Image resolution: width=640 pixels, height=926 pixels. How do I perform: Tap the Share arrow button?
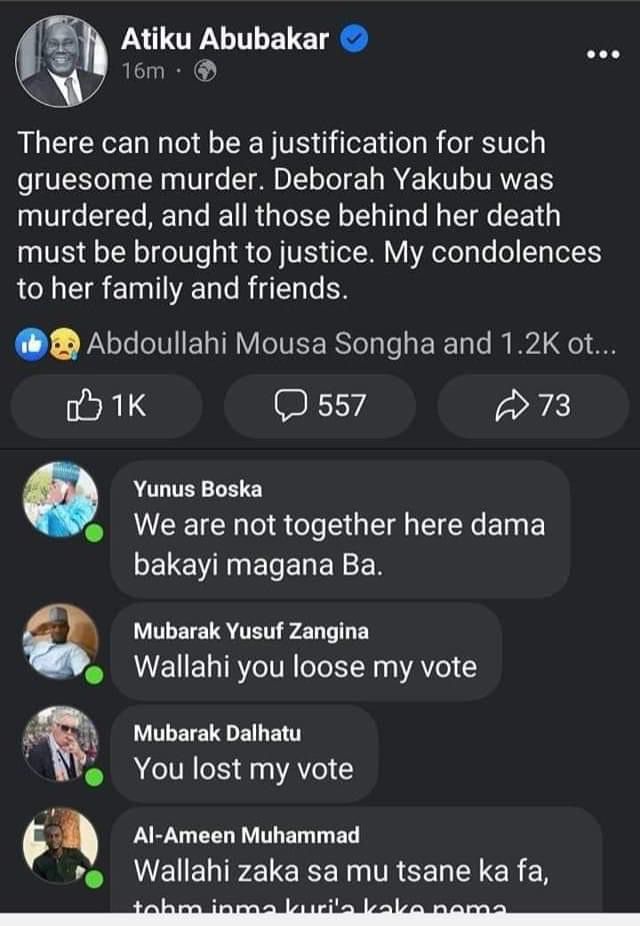[x=532, y=405]
